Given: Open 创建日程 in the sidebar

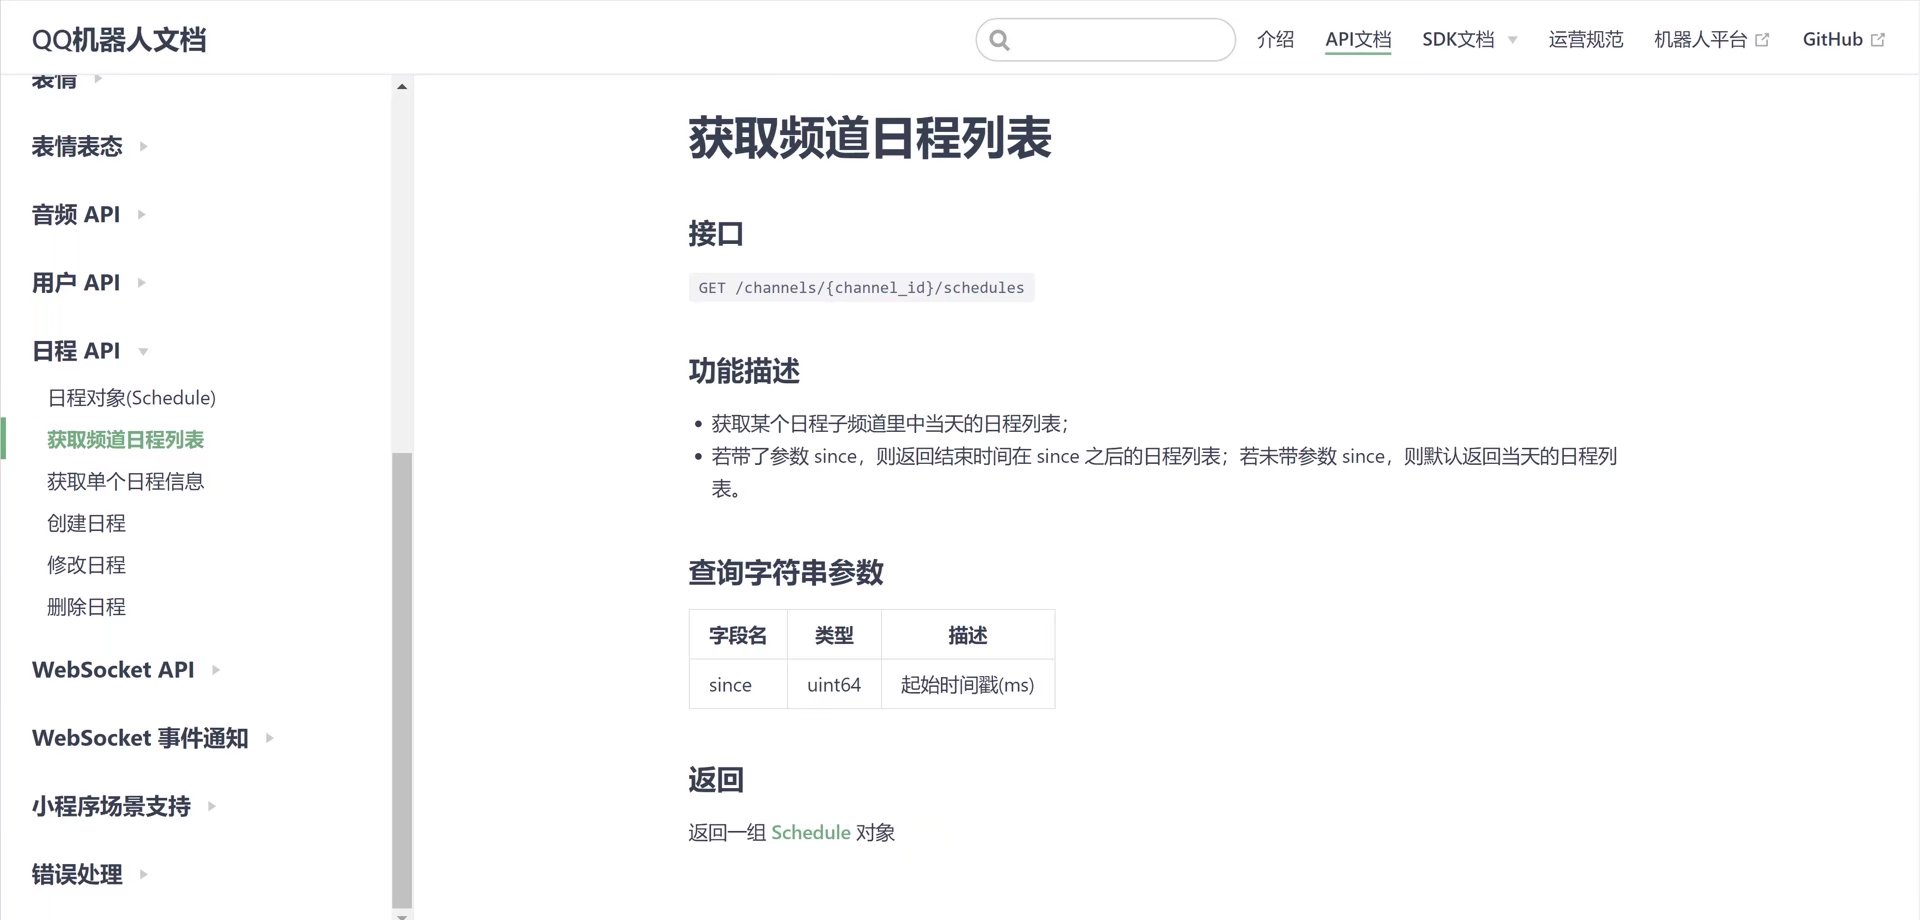Looking at the screenshot, I should pos(86,523).
